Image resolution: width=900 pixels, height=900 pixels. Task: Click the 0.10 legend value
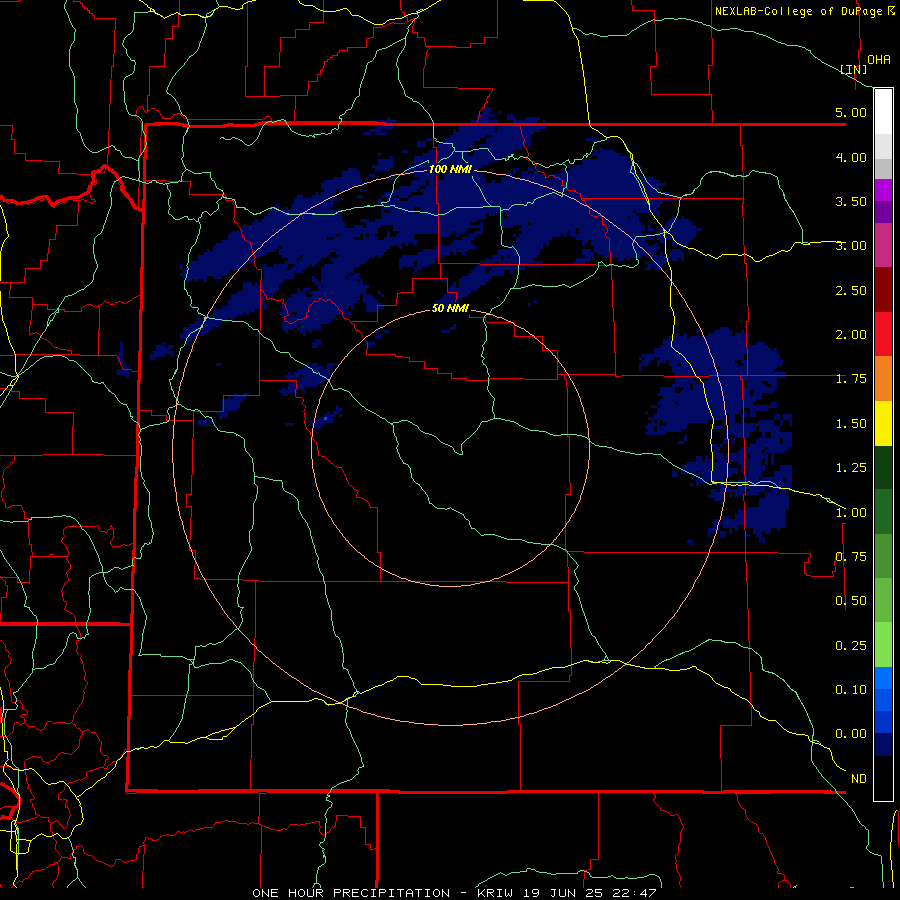[851, 690]
